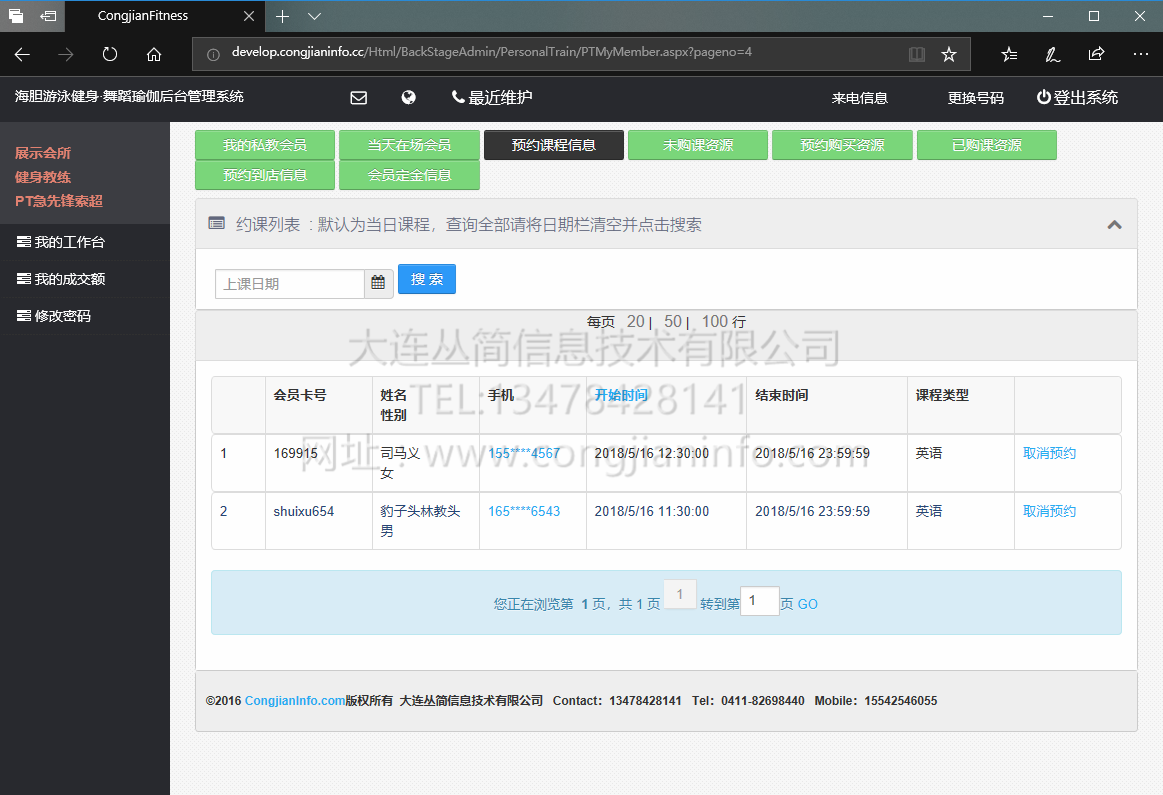
Task: Click phone number 155****4567
Action: click(524, 453)
